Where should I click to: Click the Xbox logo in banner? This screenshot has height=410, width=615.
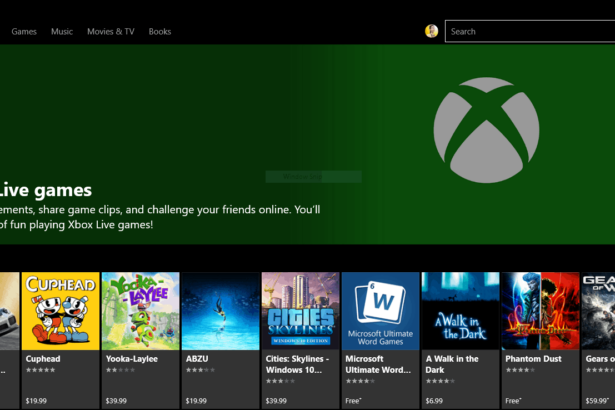tap(486, 130)
